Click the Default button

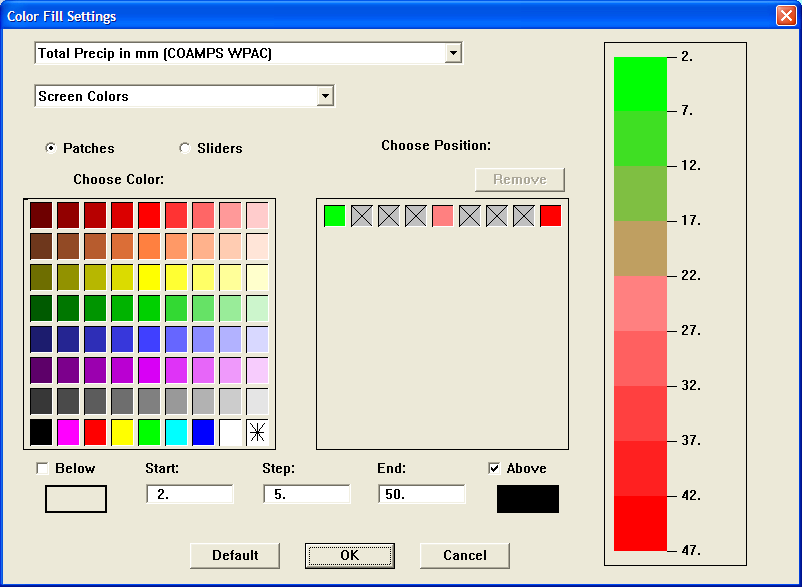point(234,555)
